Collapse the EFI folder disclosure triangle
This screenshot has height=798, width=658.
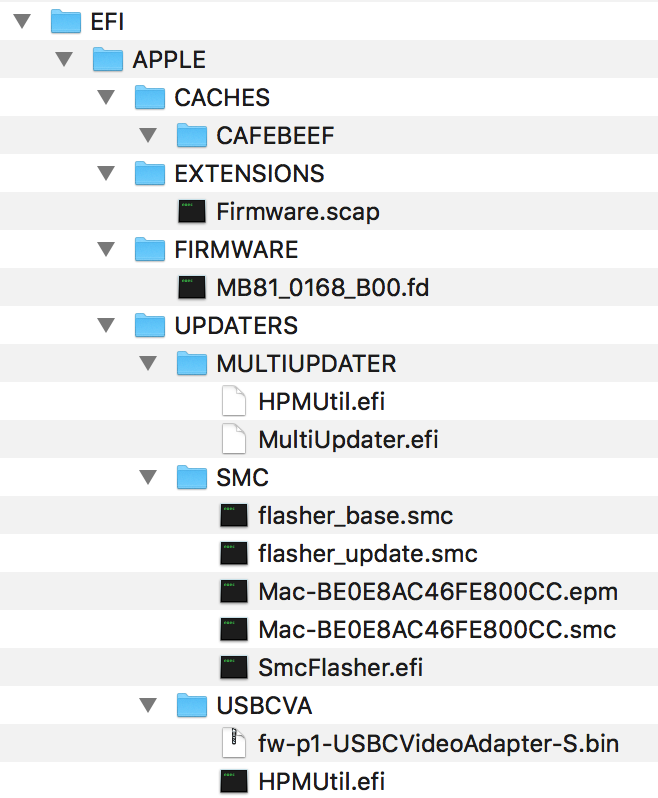click(x=23, y=21)
